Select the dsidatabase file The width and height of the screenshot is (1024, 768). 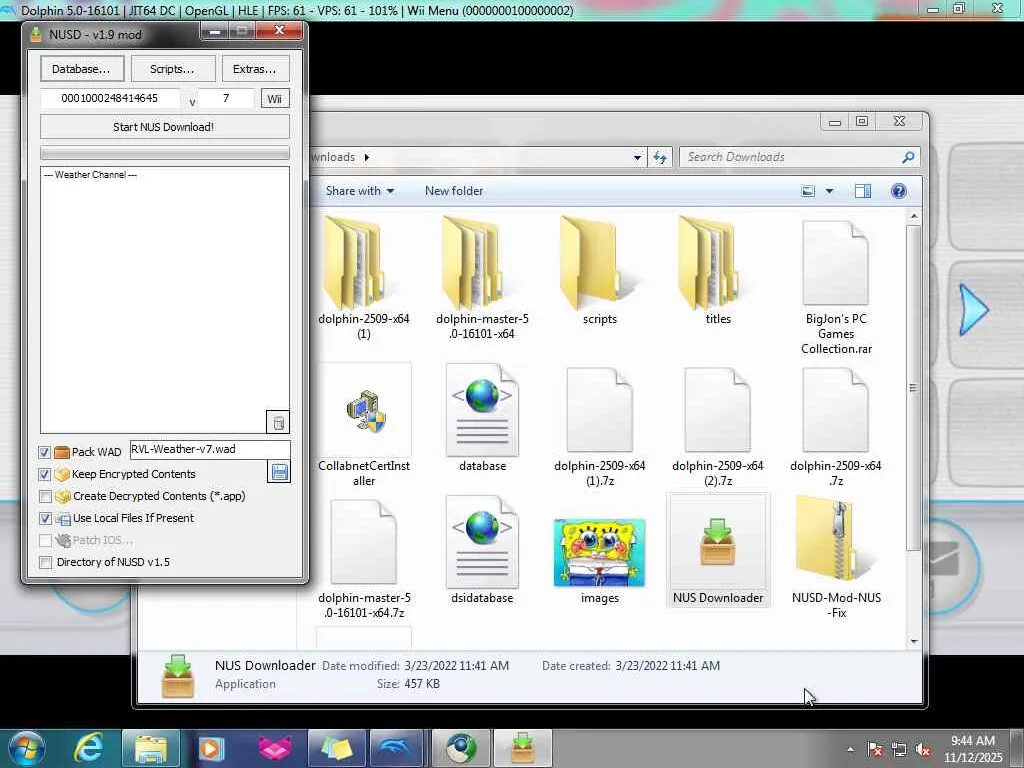(482, 551)
